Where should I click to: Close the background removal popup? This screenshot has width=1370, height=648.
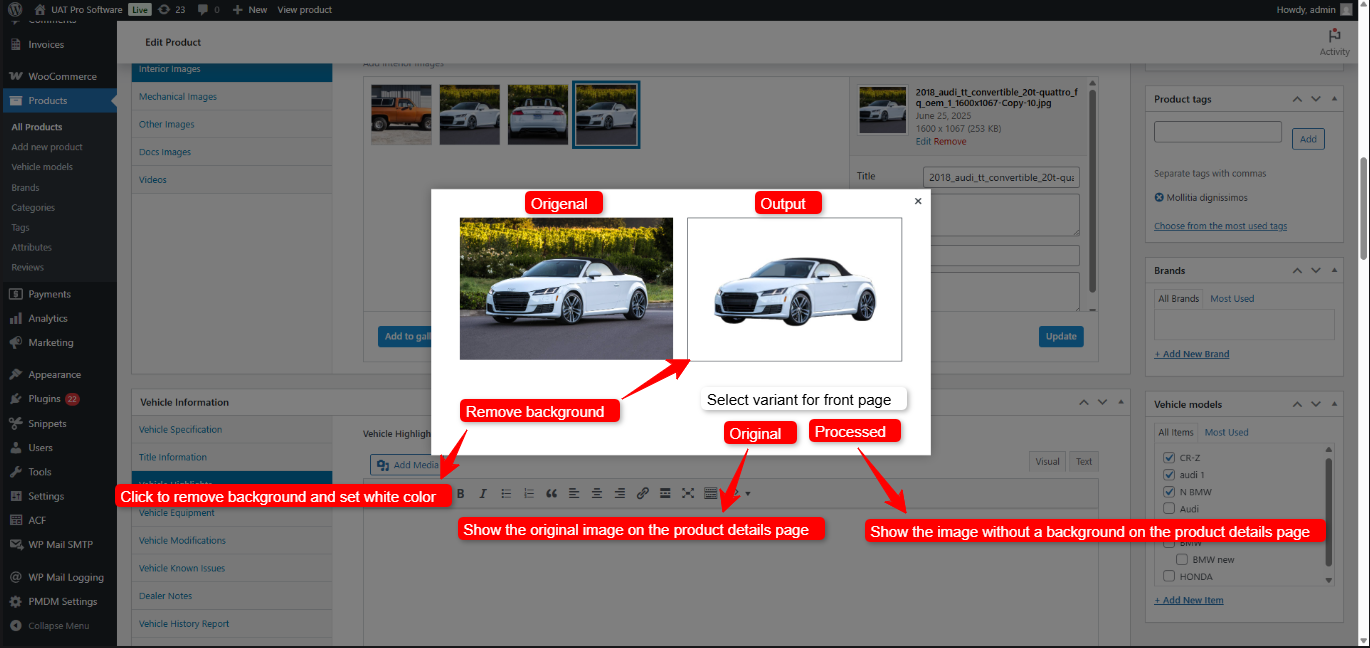click(x=918, y=201)
